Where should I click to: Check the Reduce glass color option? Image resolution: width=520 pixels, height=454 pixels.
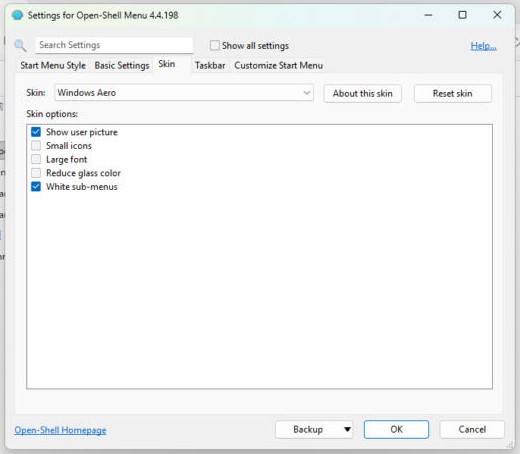click(36, 173)
